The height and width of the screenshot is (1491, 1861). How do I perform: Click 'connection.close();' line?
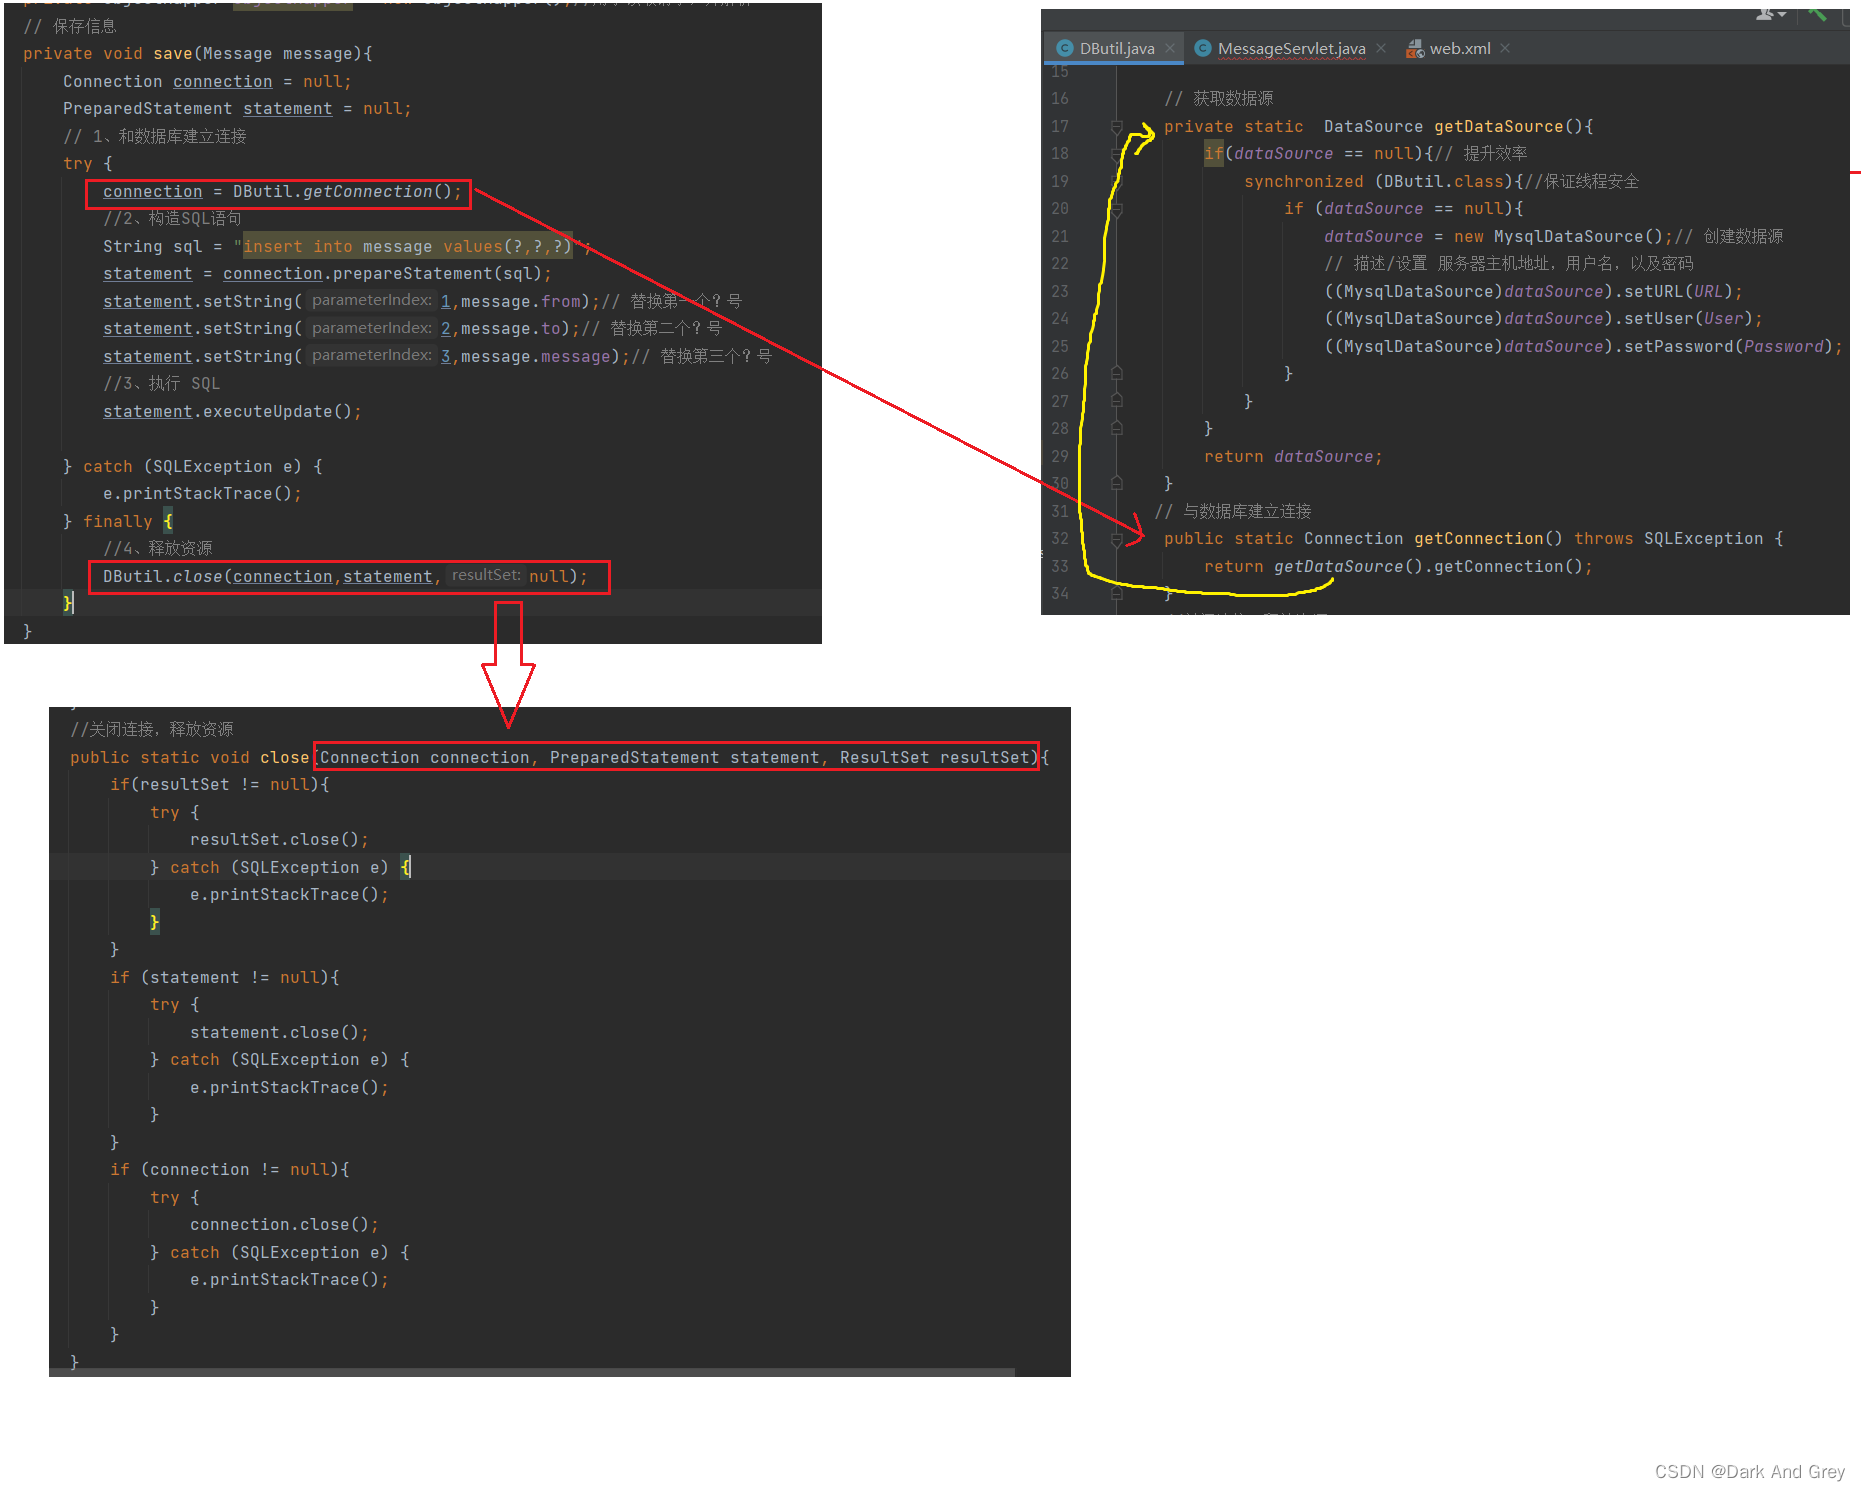tap(284, 1224)
